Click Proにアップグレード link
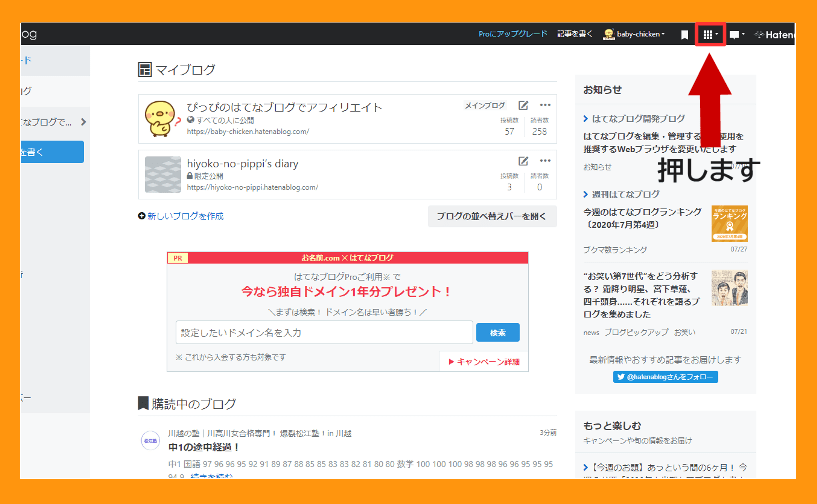 coord(513,34)
